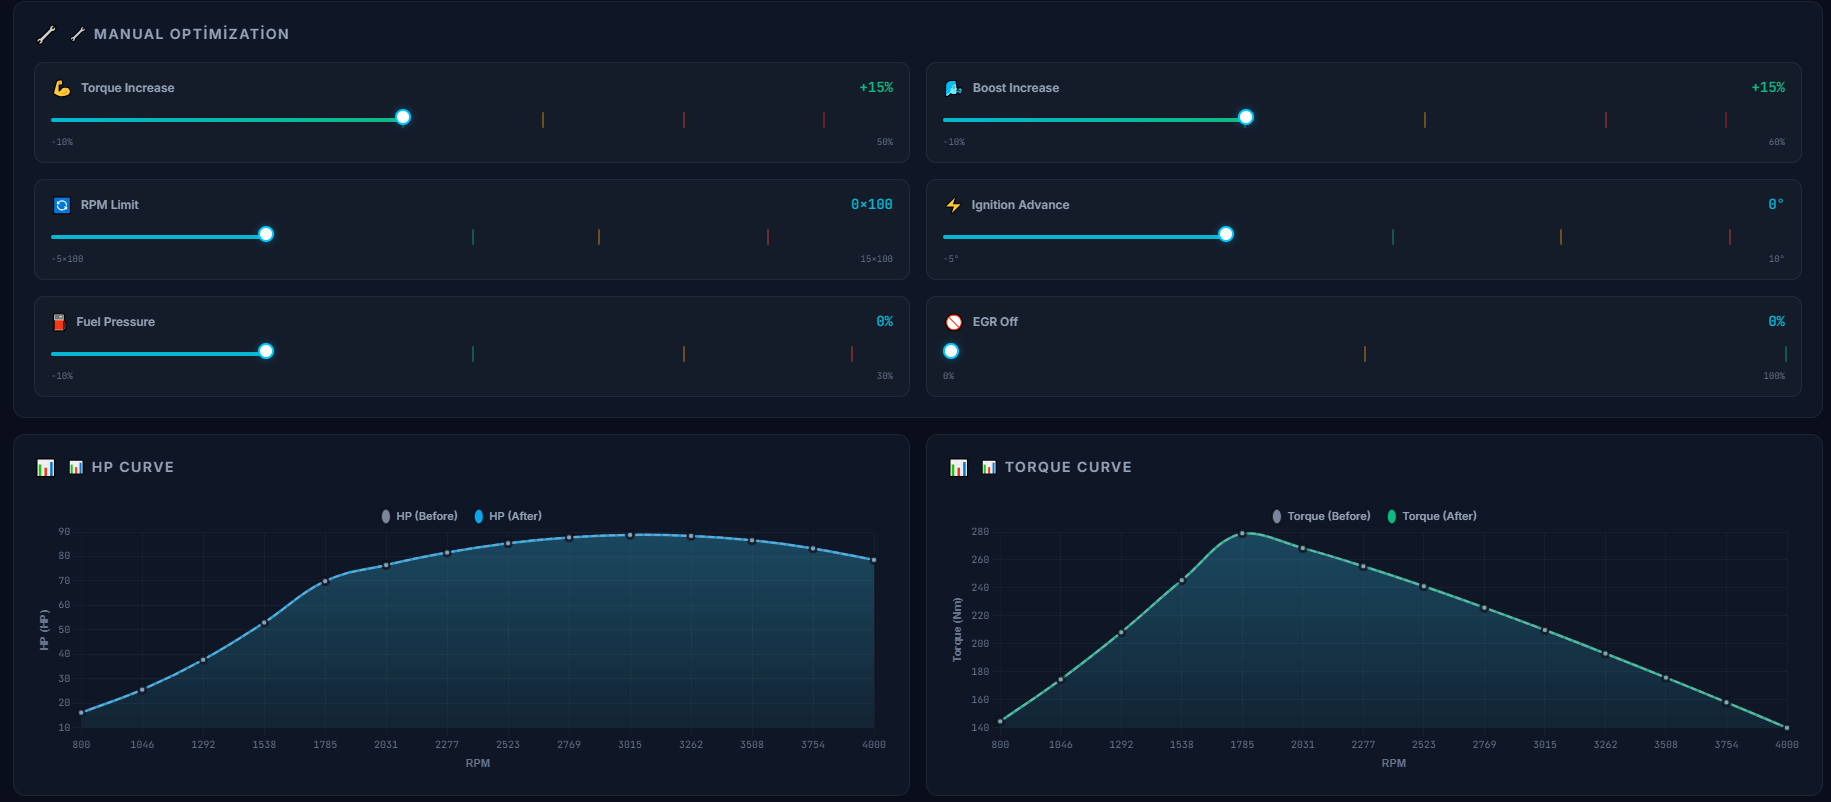Click the EGR Off prohibited icon
Screen dimensions: 1831x802
(954, 322)
